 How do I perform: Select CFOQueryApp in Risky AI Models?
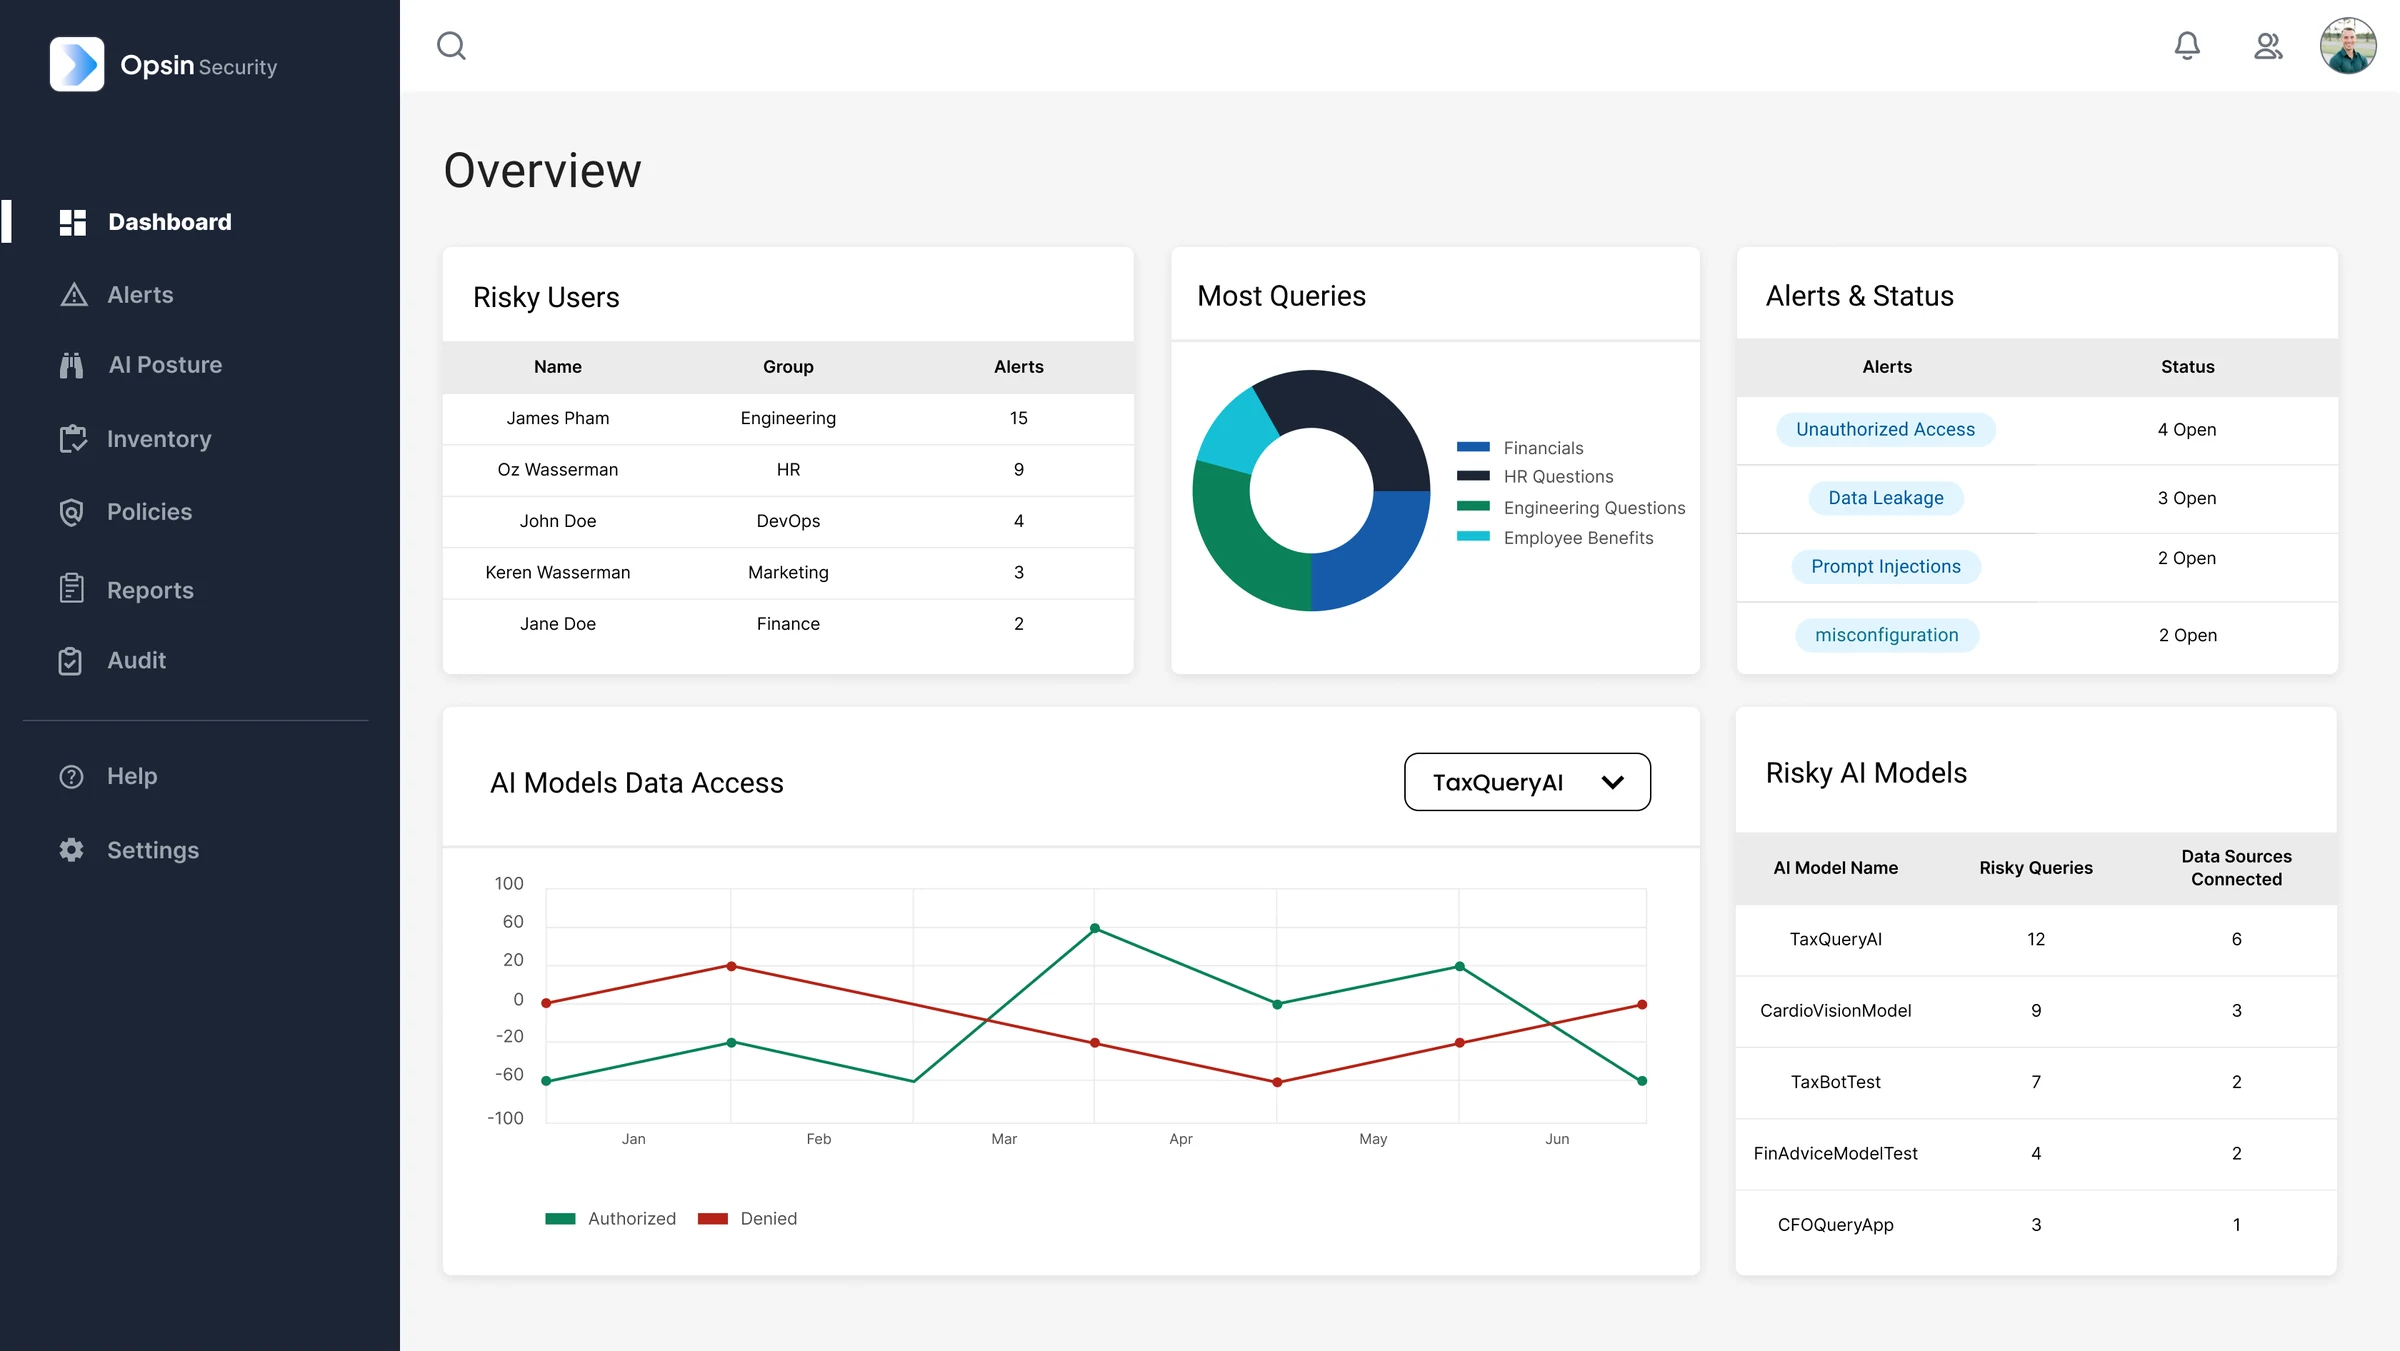pyautogui.click(x=1836, y=1225)
